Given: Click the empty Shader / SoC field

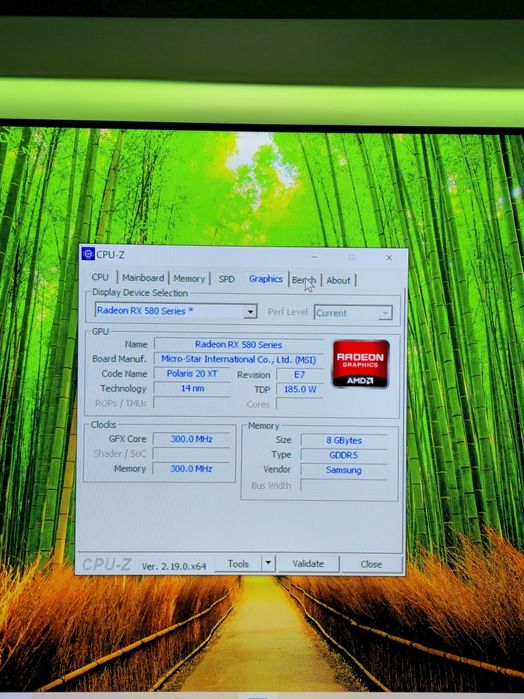Looking at the screenshot, I should (x=191, y=454).
